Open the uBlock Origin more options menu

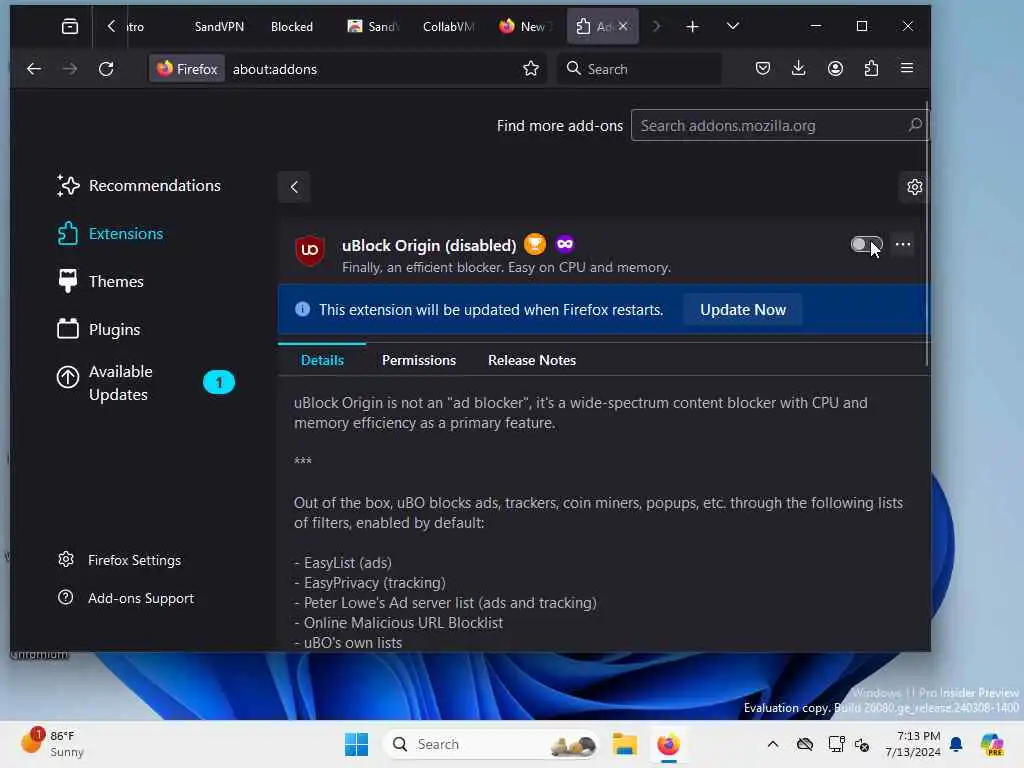[903, 245]
